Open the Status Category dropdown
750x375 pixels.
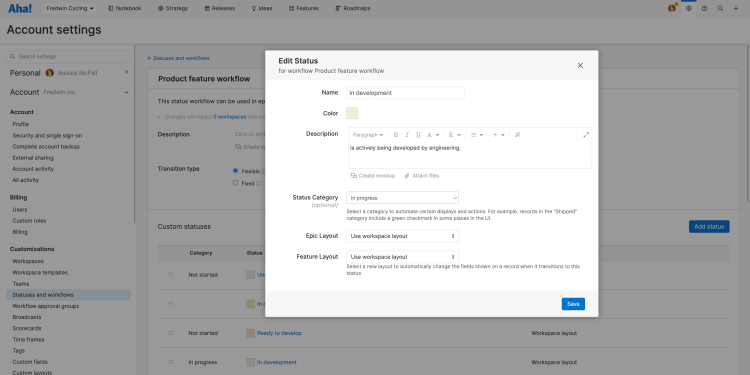click(402, 198)
